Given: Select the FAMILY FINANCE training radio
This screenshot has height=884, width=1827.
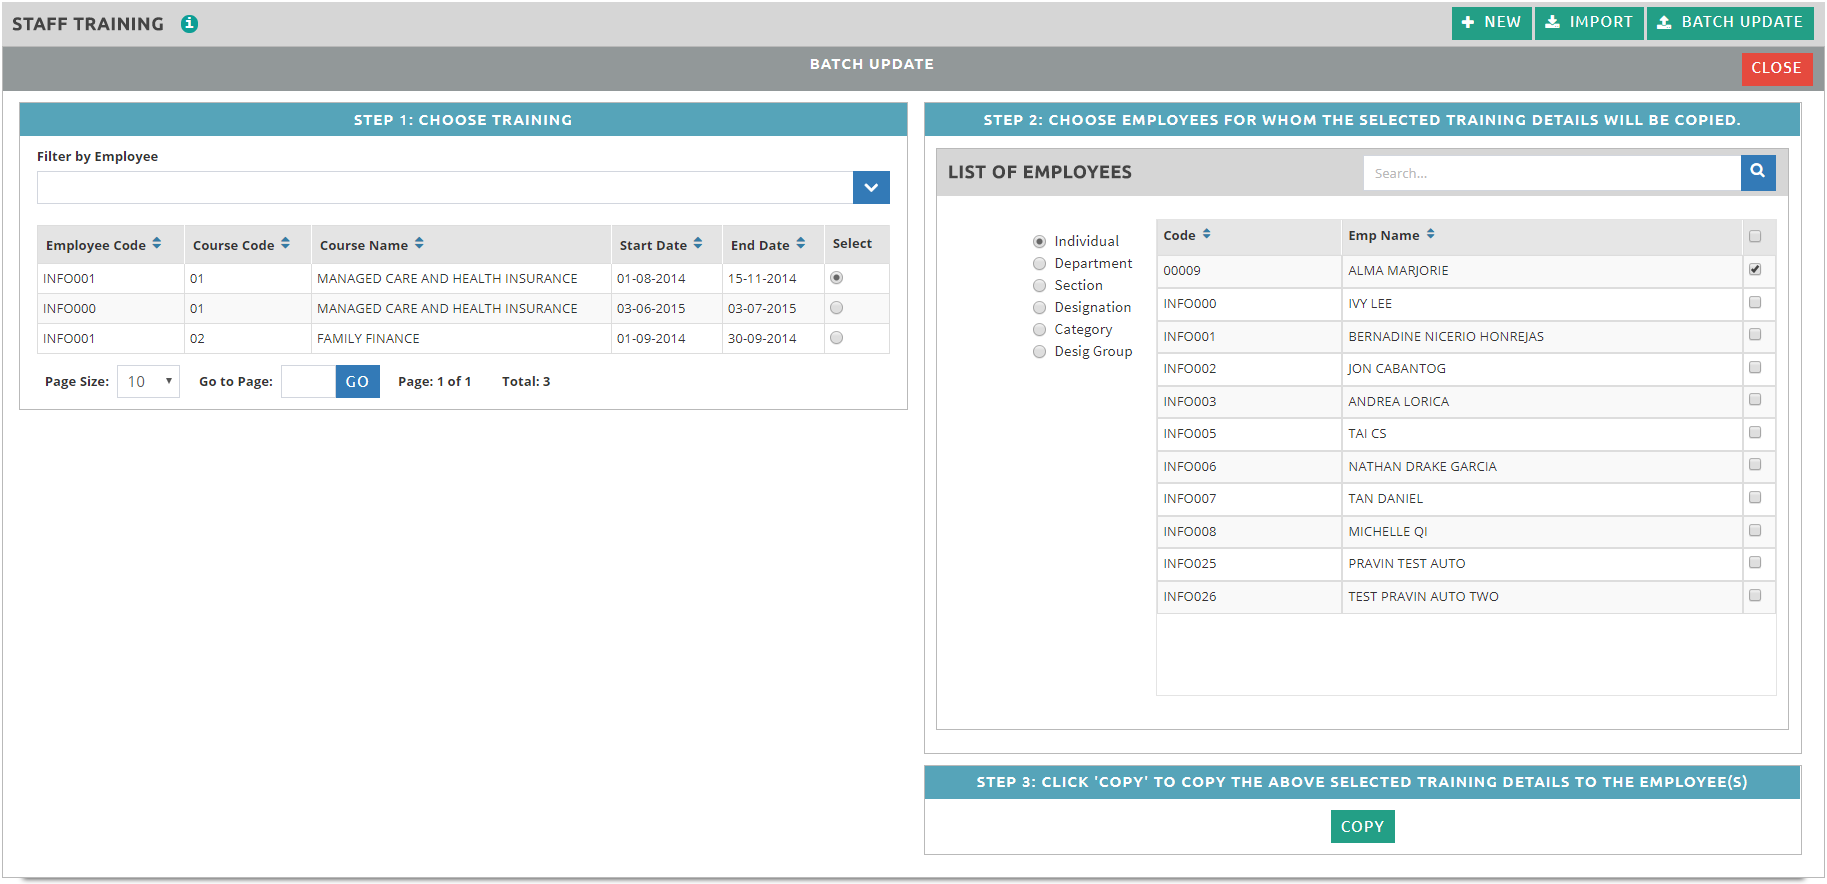Looking at the screenshot, I should 836,338.
